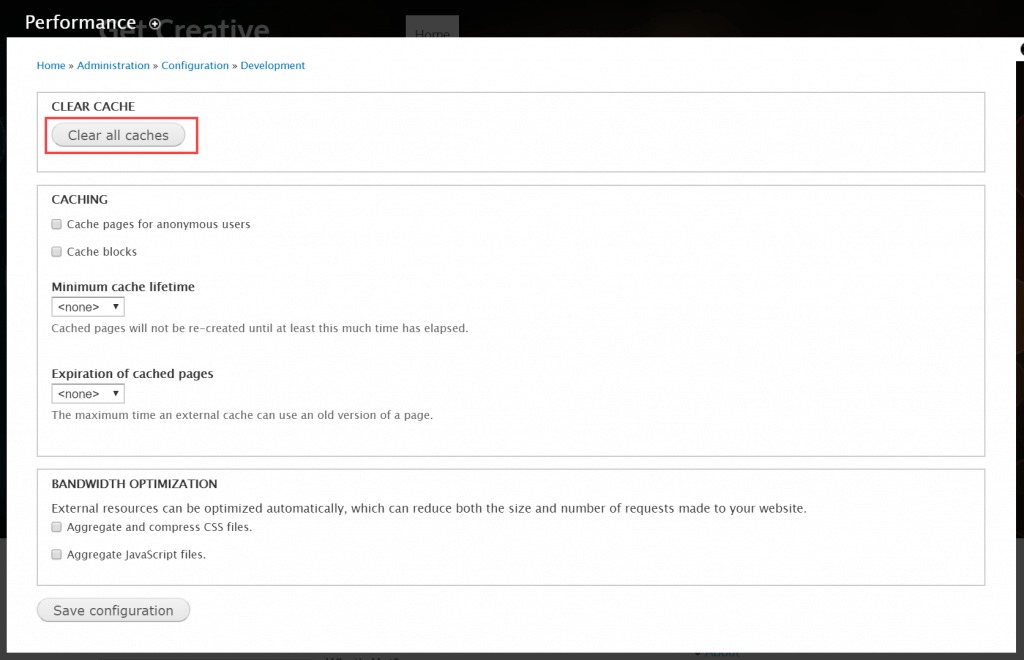1024x660 pixels.
Task: Click the External resources can be optimized description
Action: coord(429,508)
